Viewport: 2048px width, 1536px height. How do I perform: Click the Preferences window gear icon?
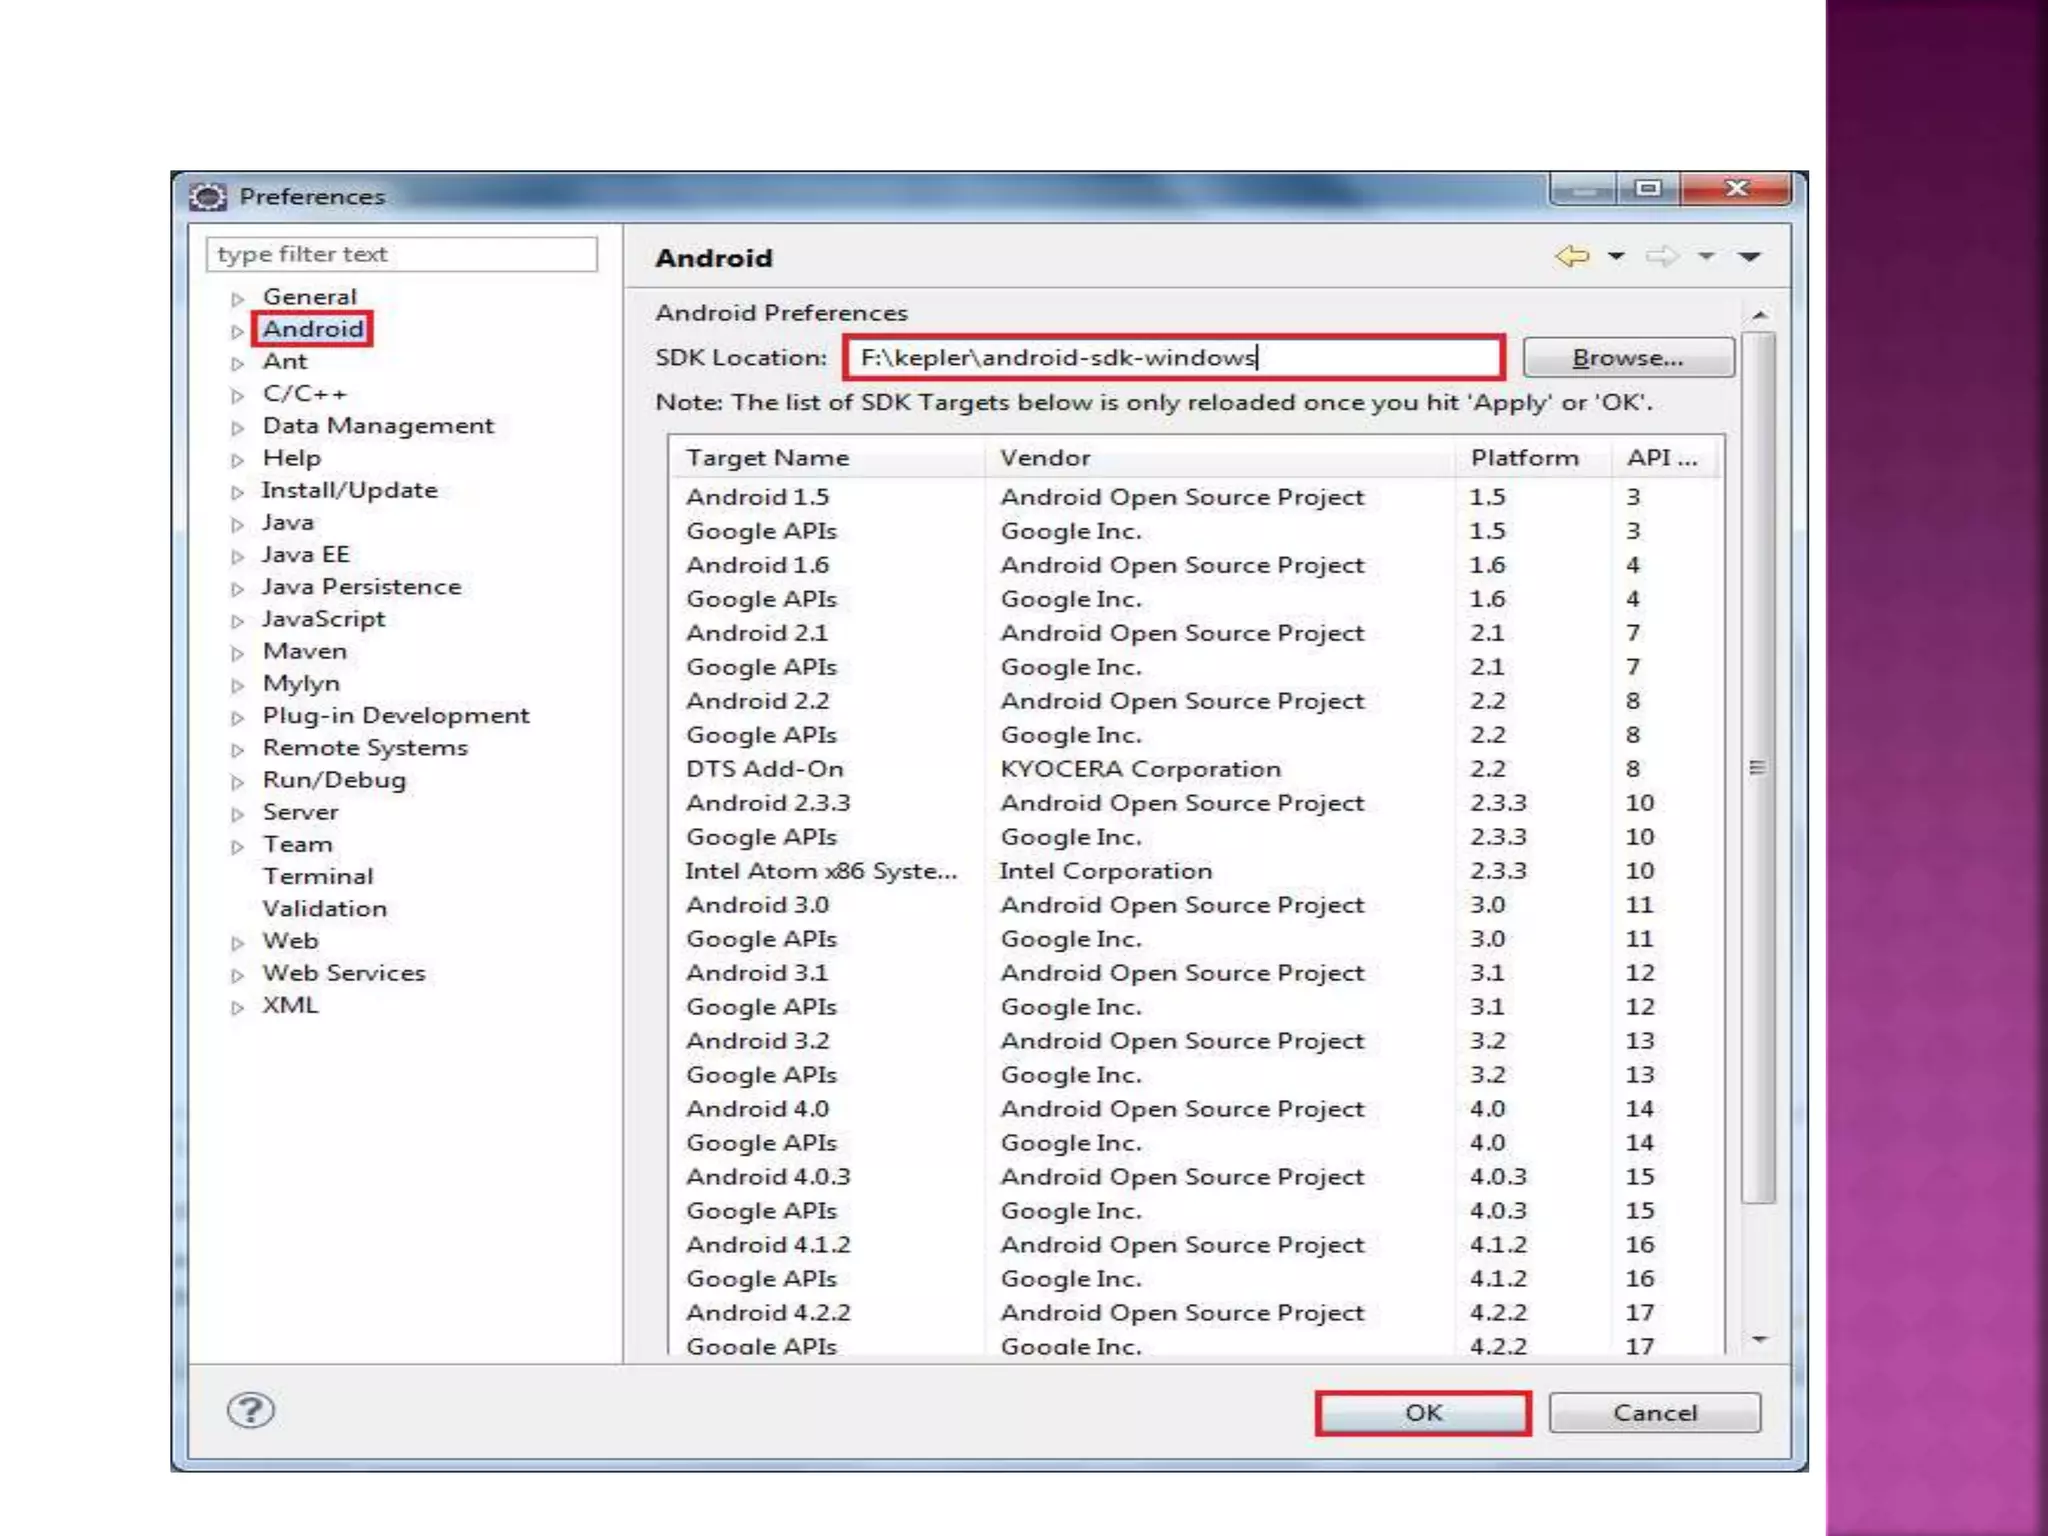click(208, 197)
